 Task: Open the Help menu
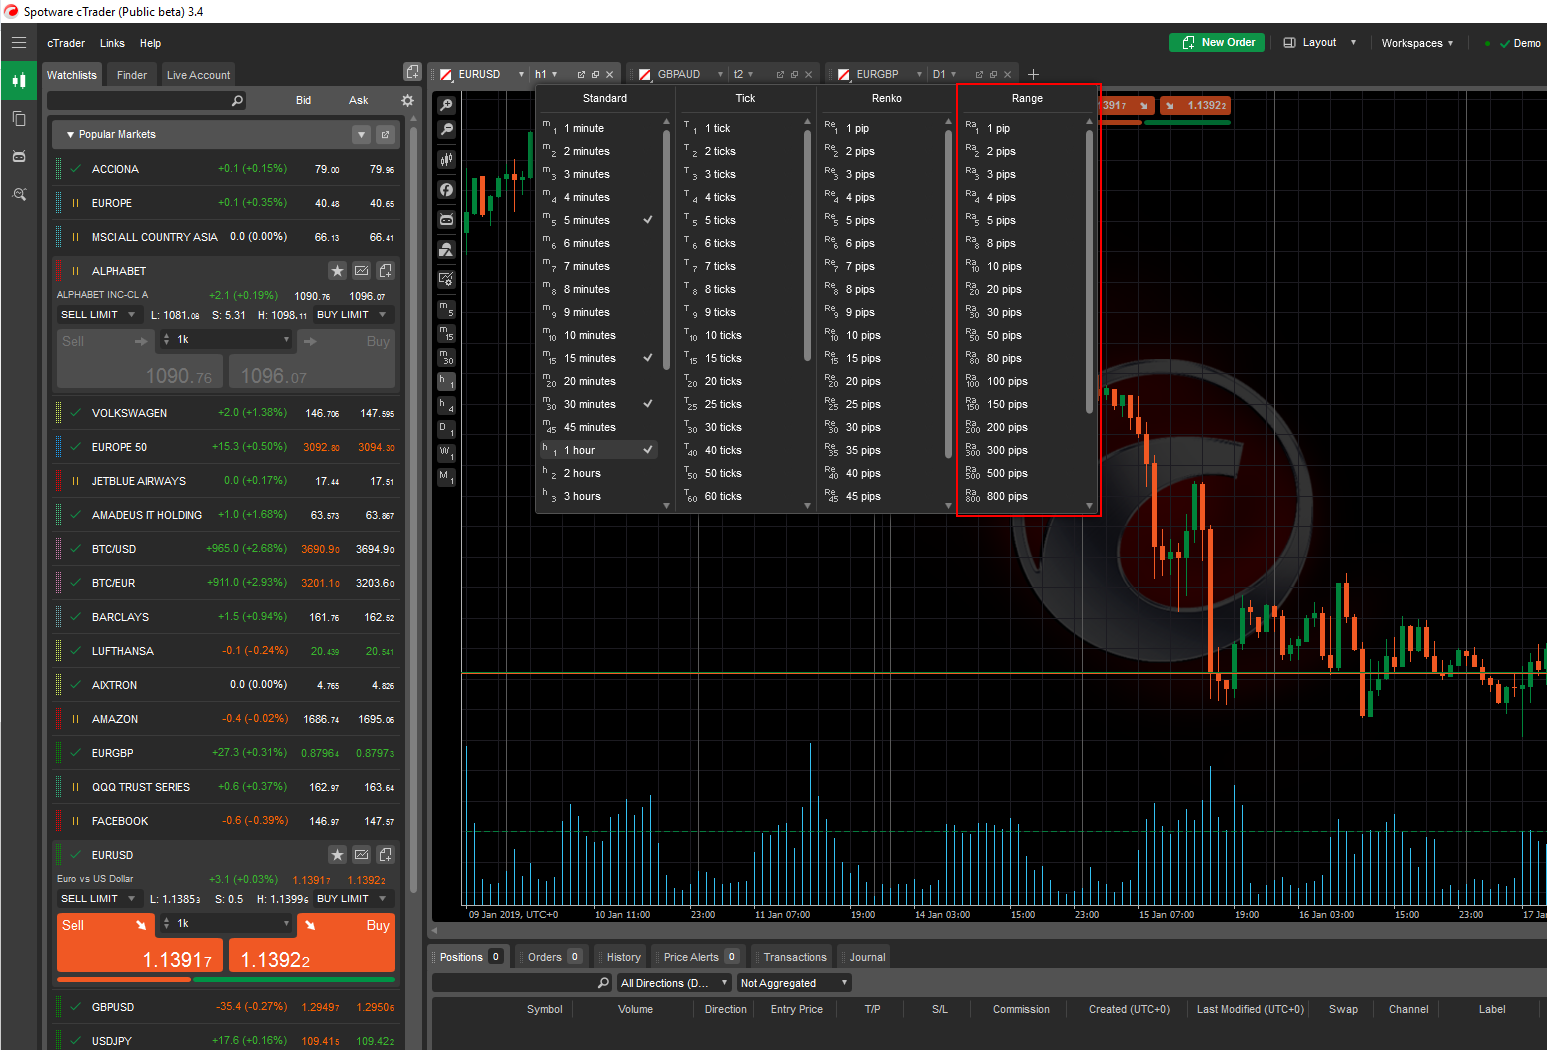pos(150,43)
